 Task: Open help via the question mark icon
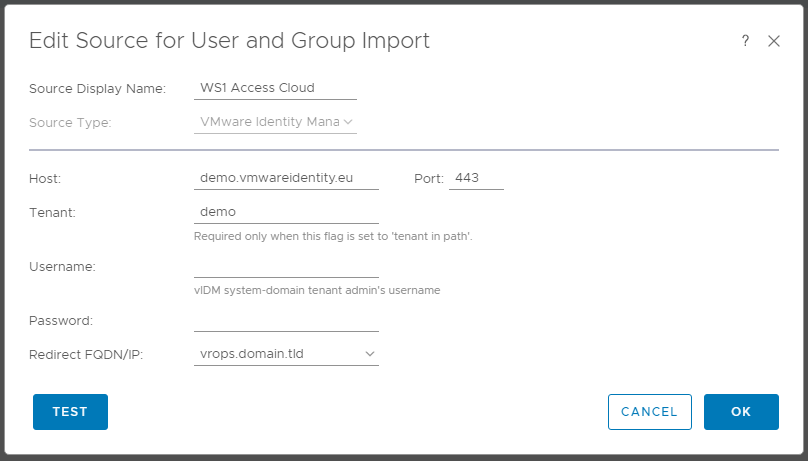click(745, 41)
